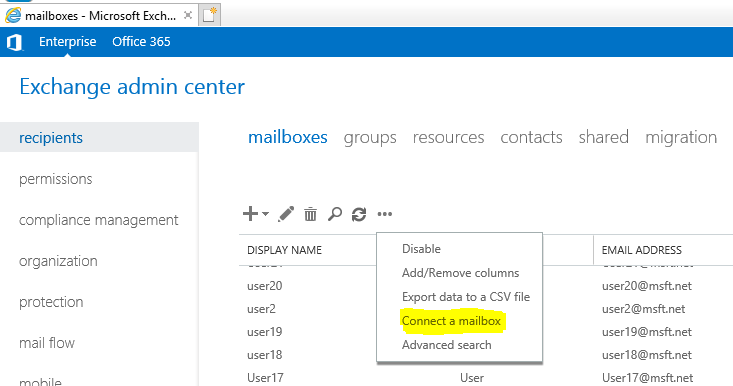
Task: Open compliance management in the navigation
Action: coord(99,220)
